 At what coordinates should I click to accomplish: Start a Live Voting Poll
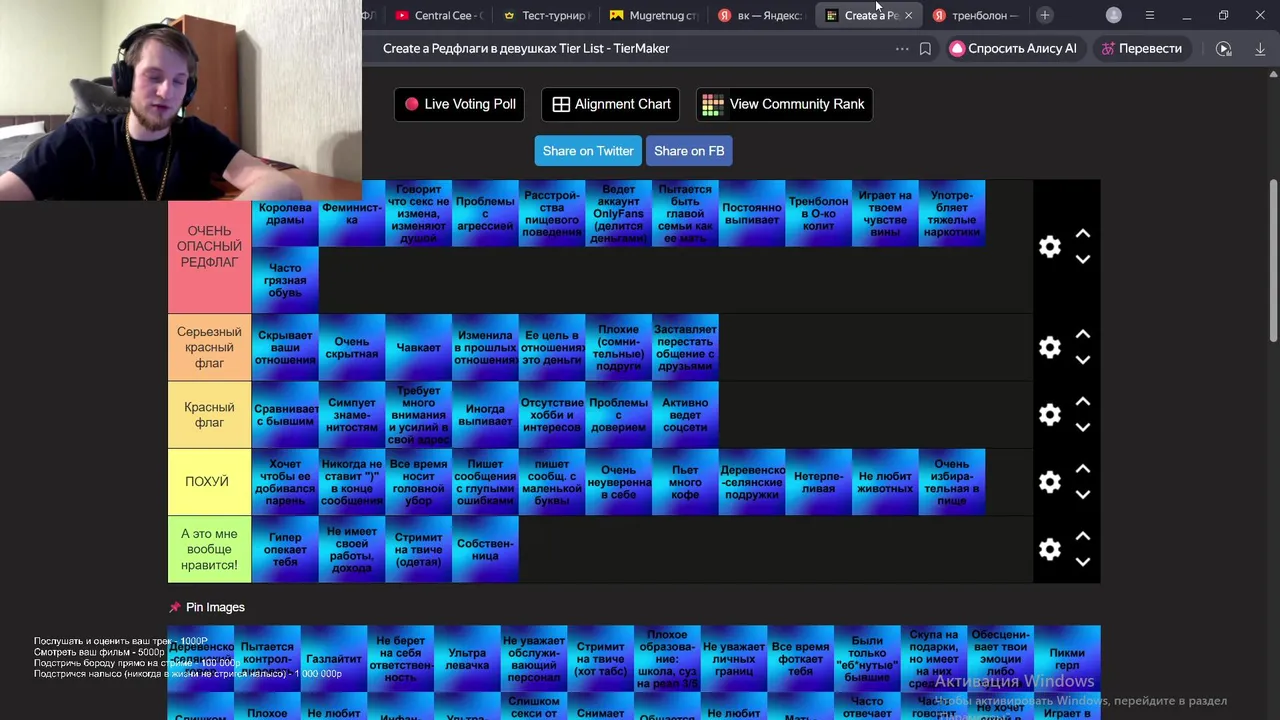460,104
